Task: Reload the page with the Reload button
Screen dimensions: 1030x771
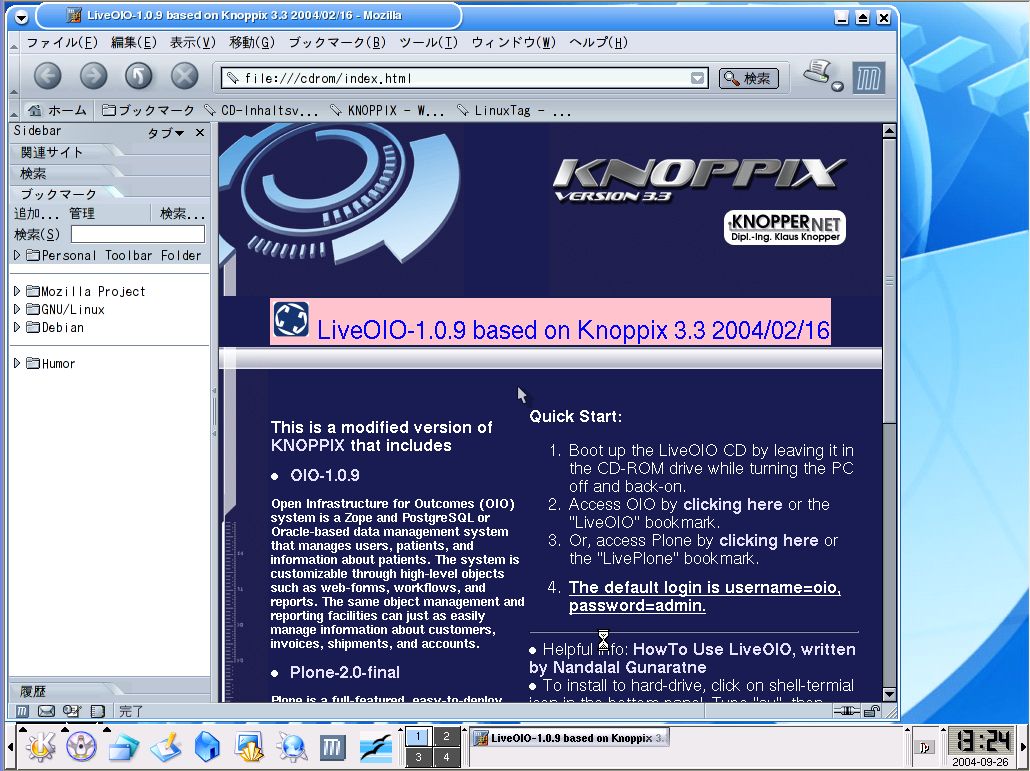Action: (139, 77)
